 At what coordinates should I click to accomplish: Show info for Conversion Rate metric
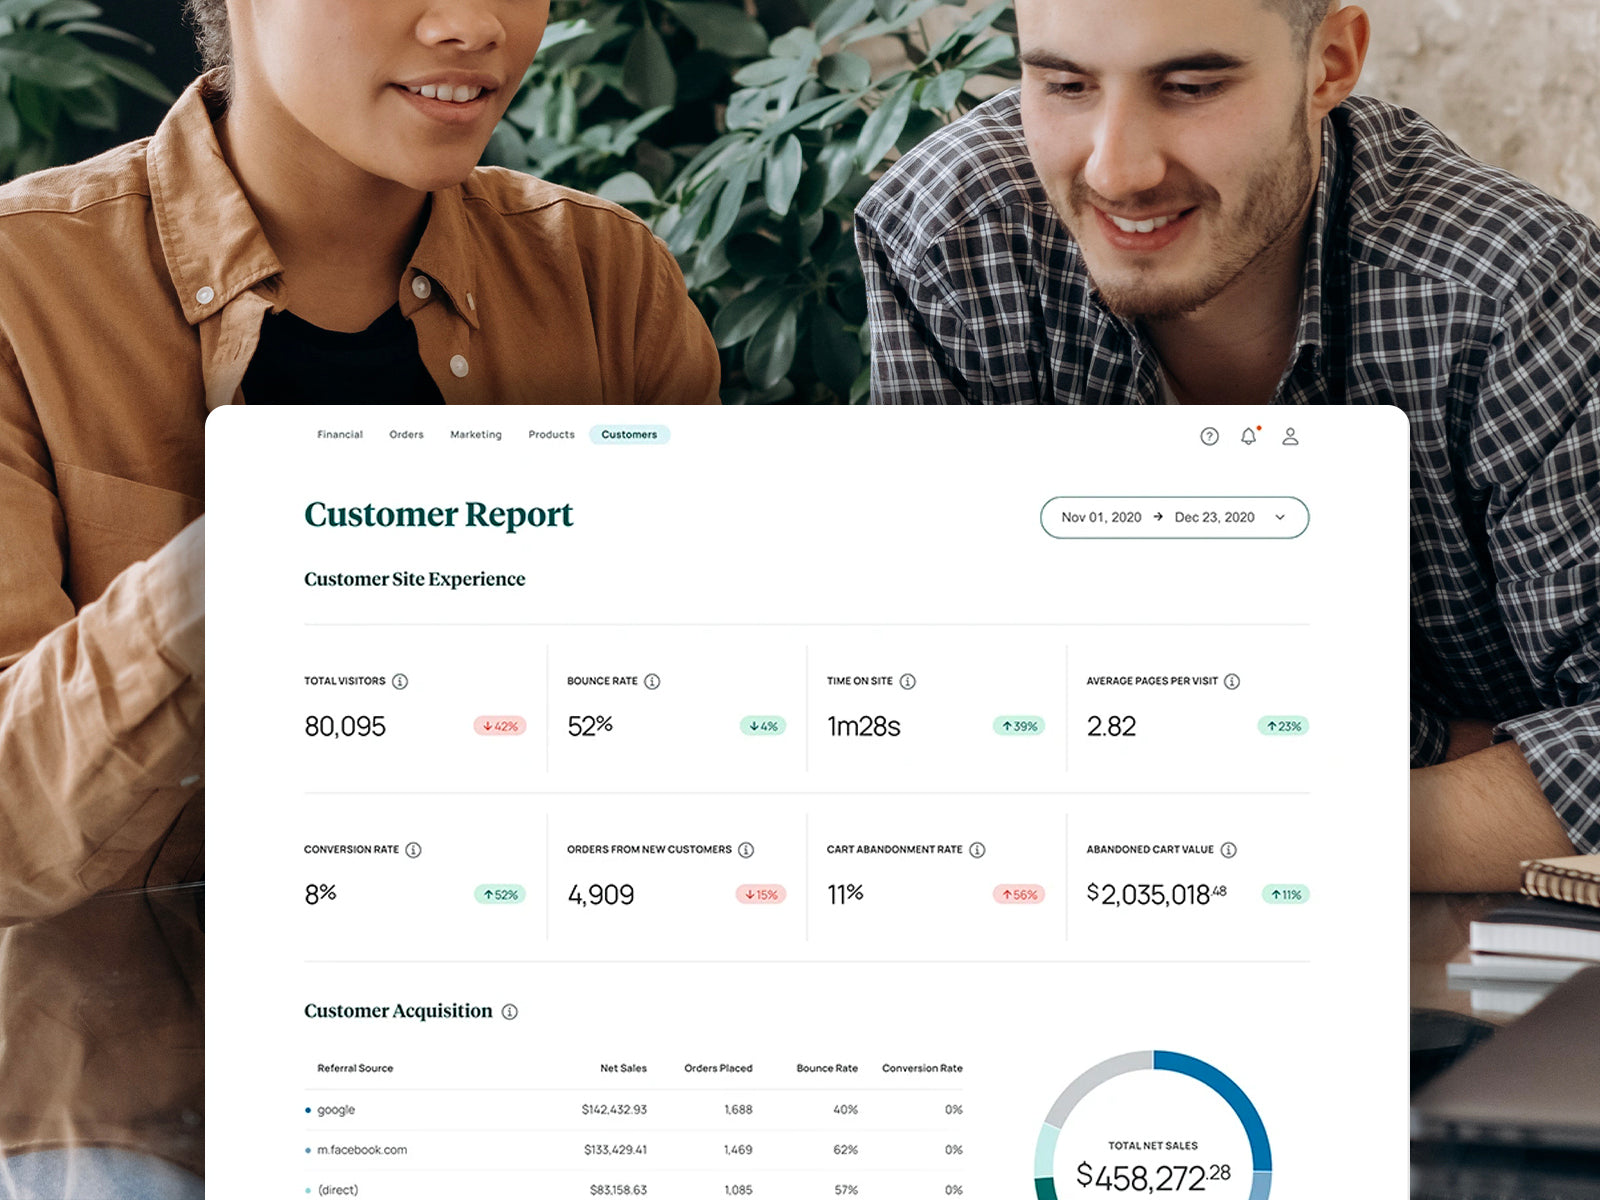click(413, 850)
